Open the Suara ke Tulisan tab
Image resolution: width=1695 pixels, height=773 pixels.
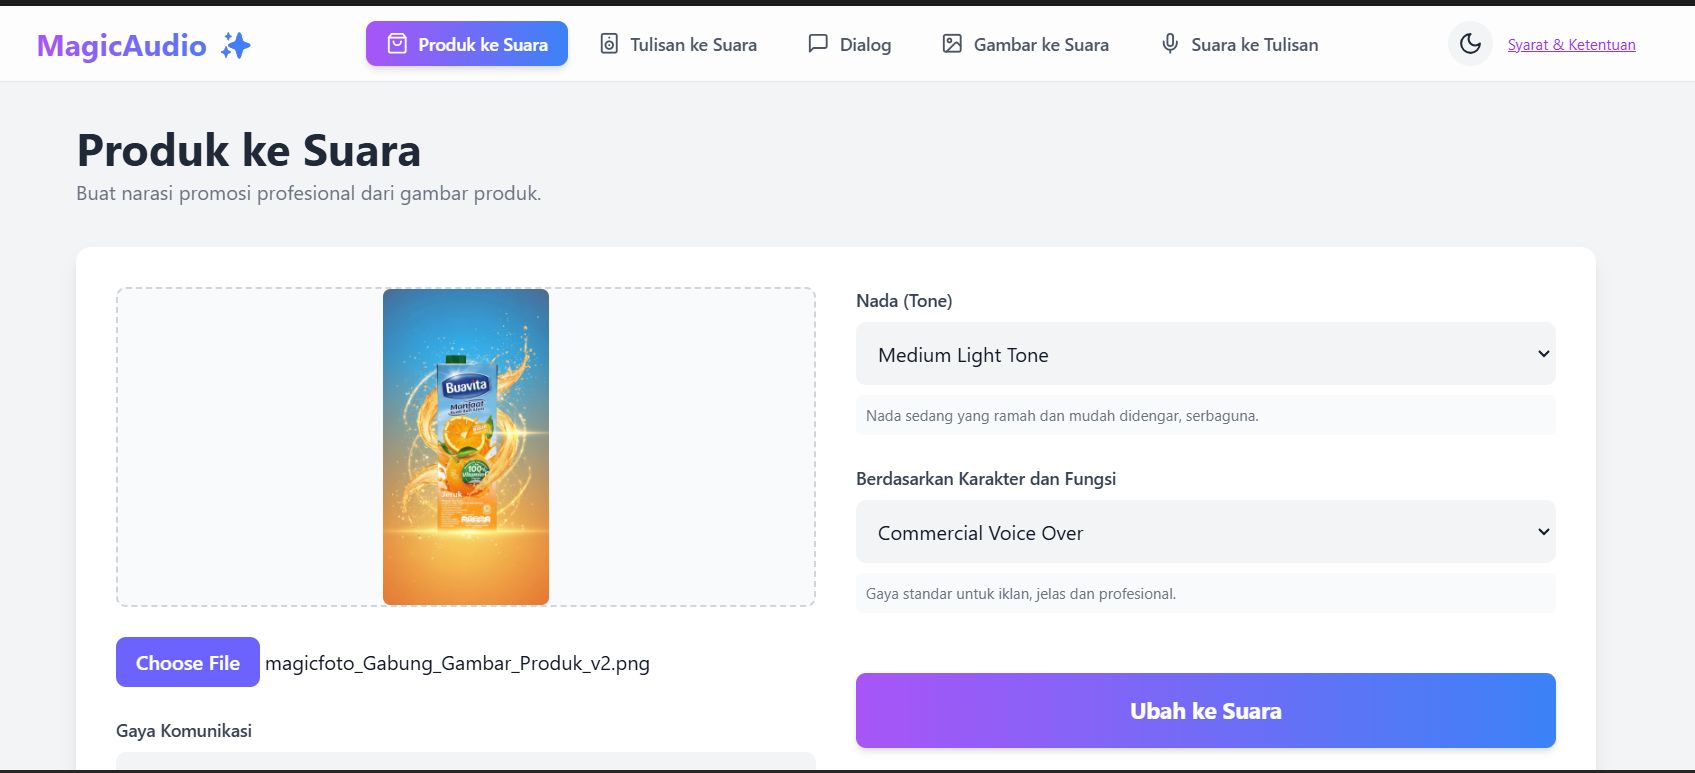point(1254,45)
